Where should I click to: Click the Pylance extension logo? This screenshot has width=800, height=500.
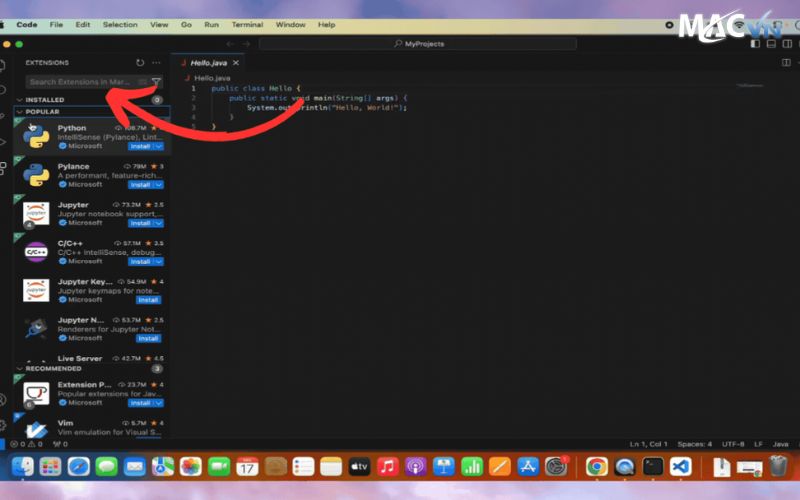click(x=36, y=175)
